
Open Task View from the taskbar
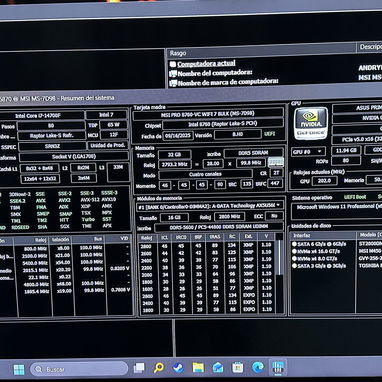click(139, 368)
